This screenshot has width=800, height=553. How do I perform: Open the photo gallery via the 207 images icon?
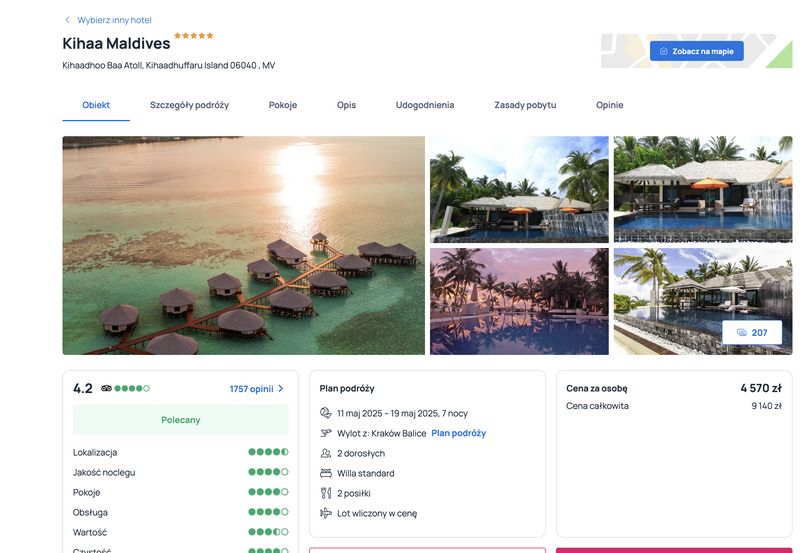tap(742, 333)
